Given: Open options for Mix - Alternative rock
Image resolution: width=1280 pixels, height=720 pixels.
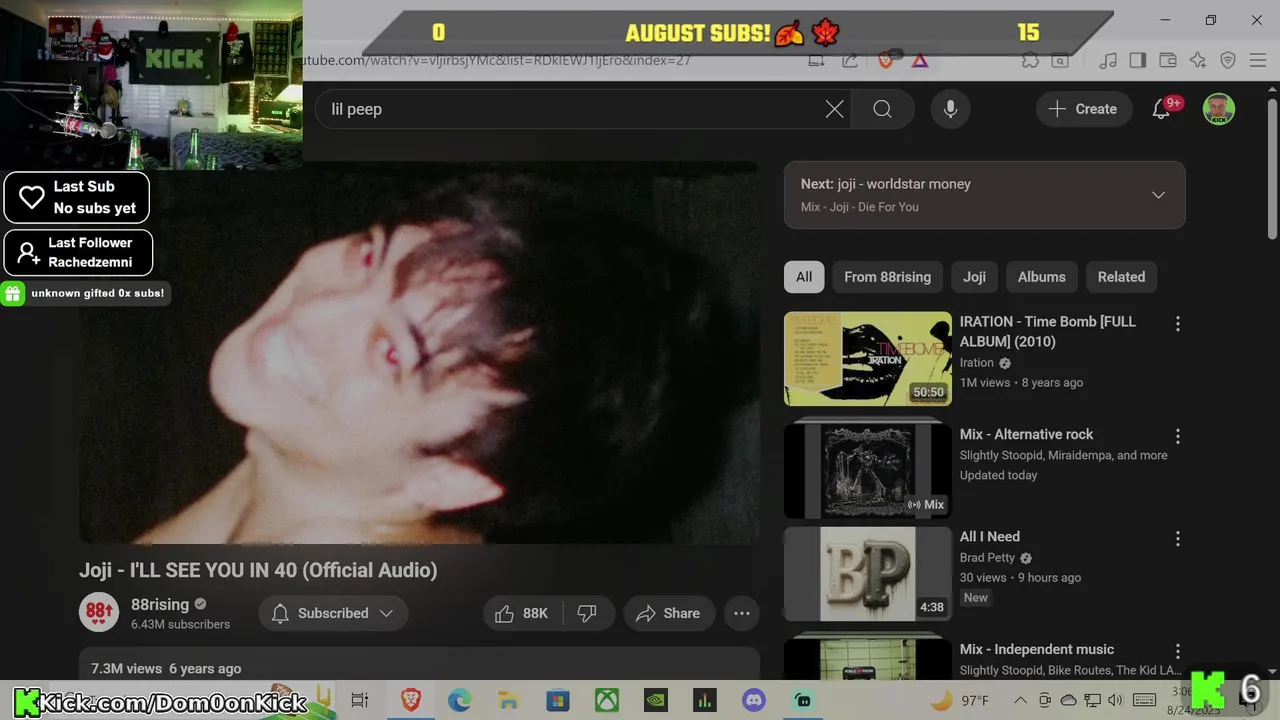Looking at the screenshot, I should (1177, 436).
